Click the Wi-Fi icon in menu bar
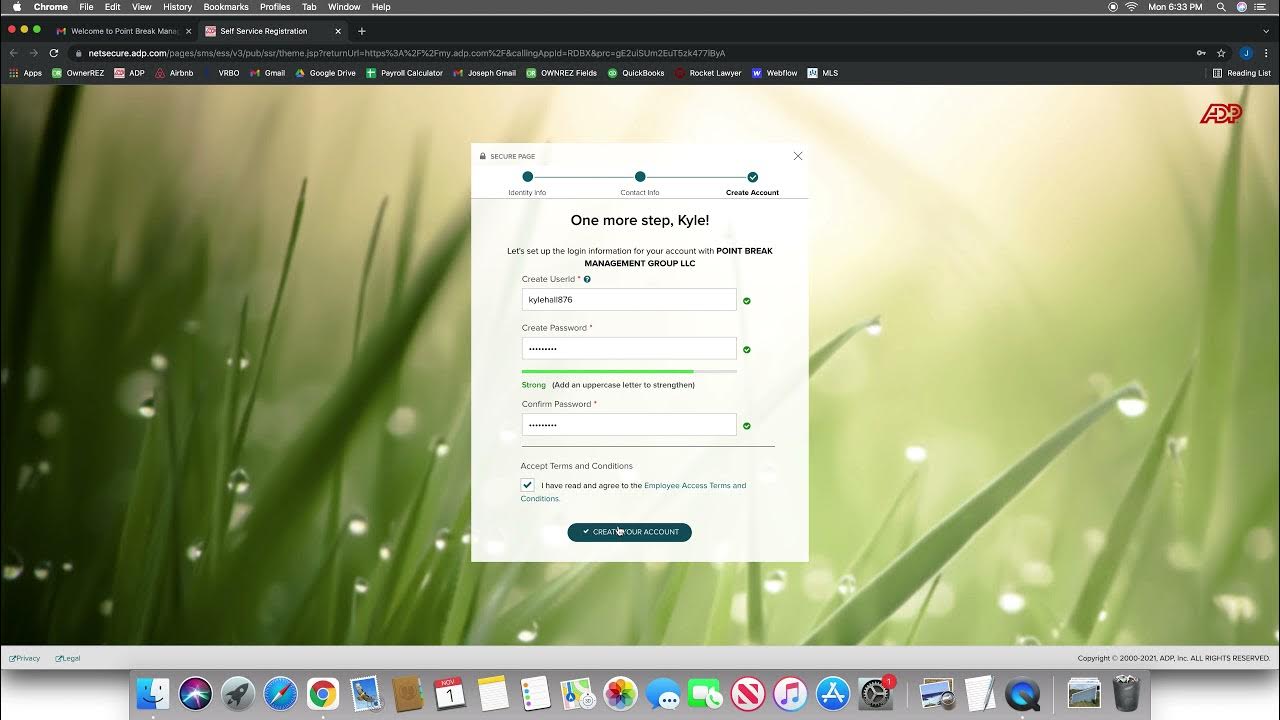The width and height of the screenshot is (1280, 720). click(x=1131, y=7)
